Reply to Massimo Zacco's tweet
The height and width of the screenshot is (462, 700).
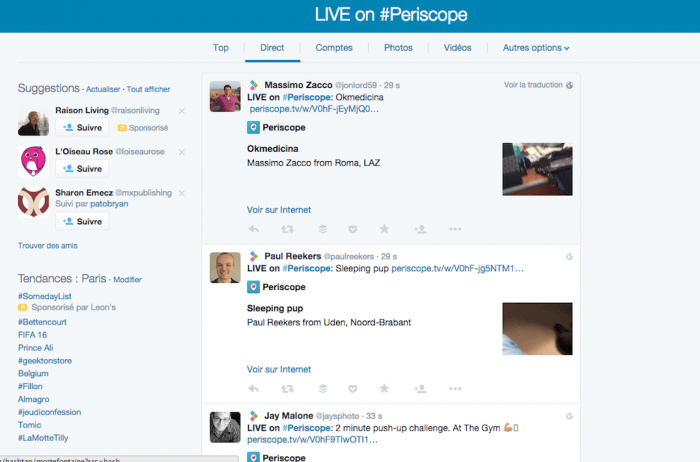point(254,229)
